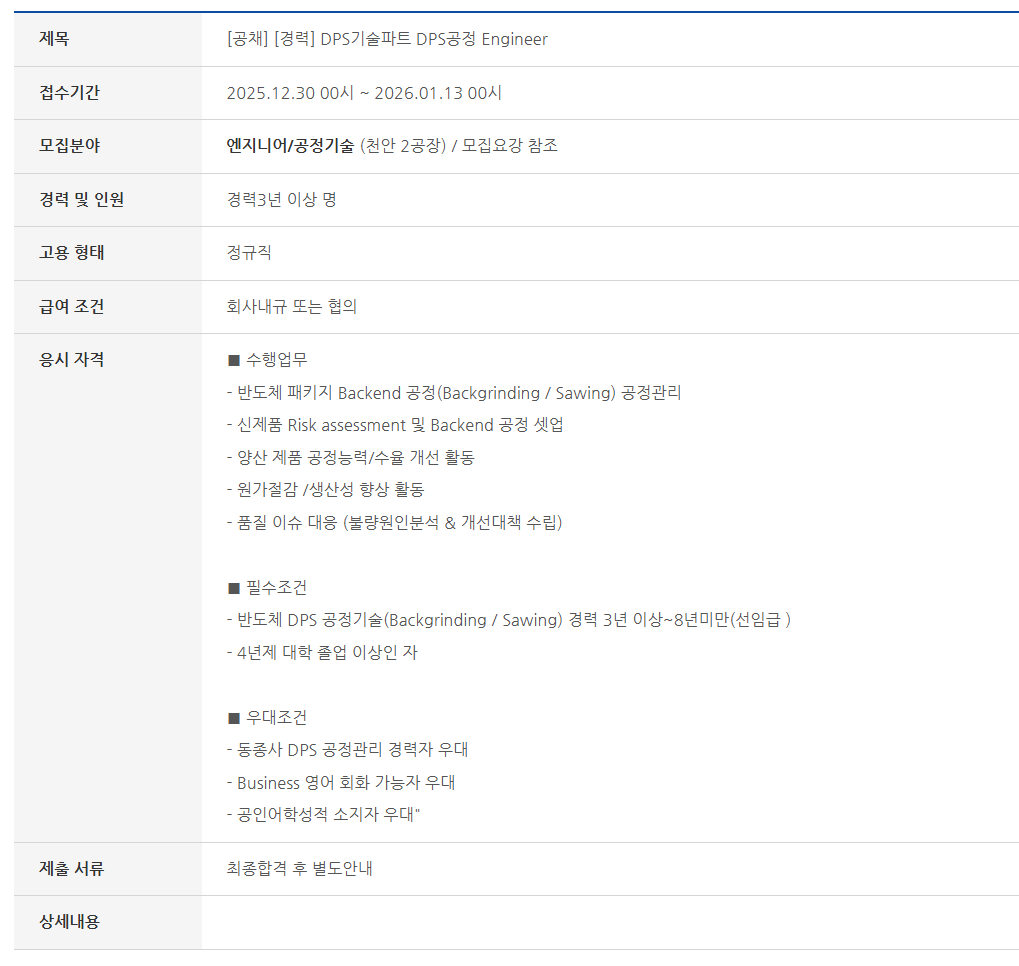Click the 정규직 employment type text
1019x966 pixels.
tap(249, 253)
